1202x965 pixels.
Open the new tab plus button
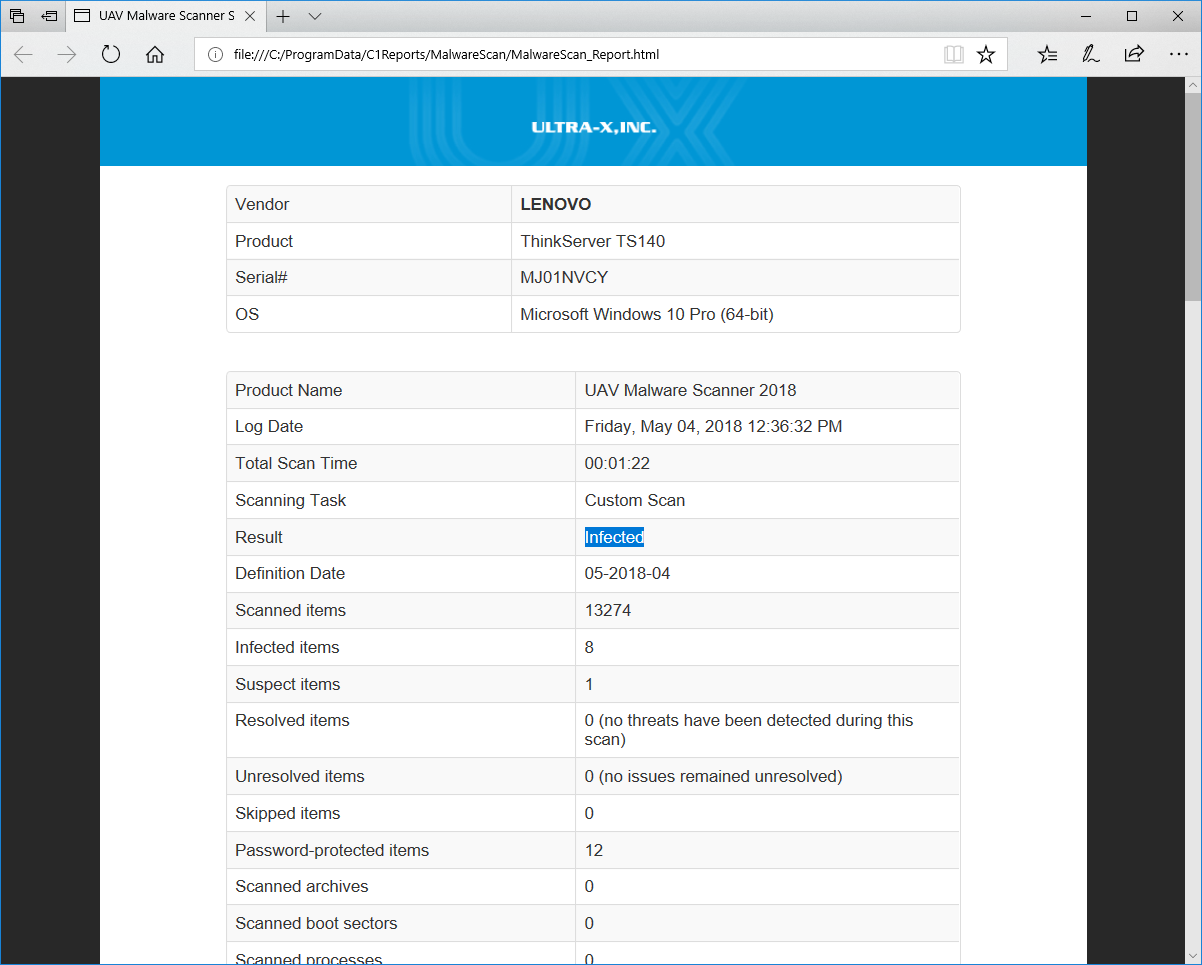(x=283, y=16)
